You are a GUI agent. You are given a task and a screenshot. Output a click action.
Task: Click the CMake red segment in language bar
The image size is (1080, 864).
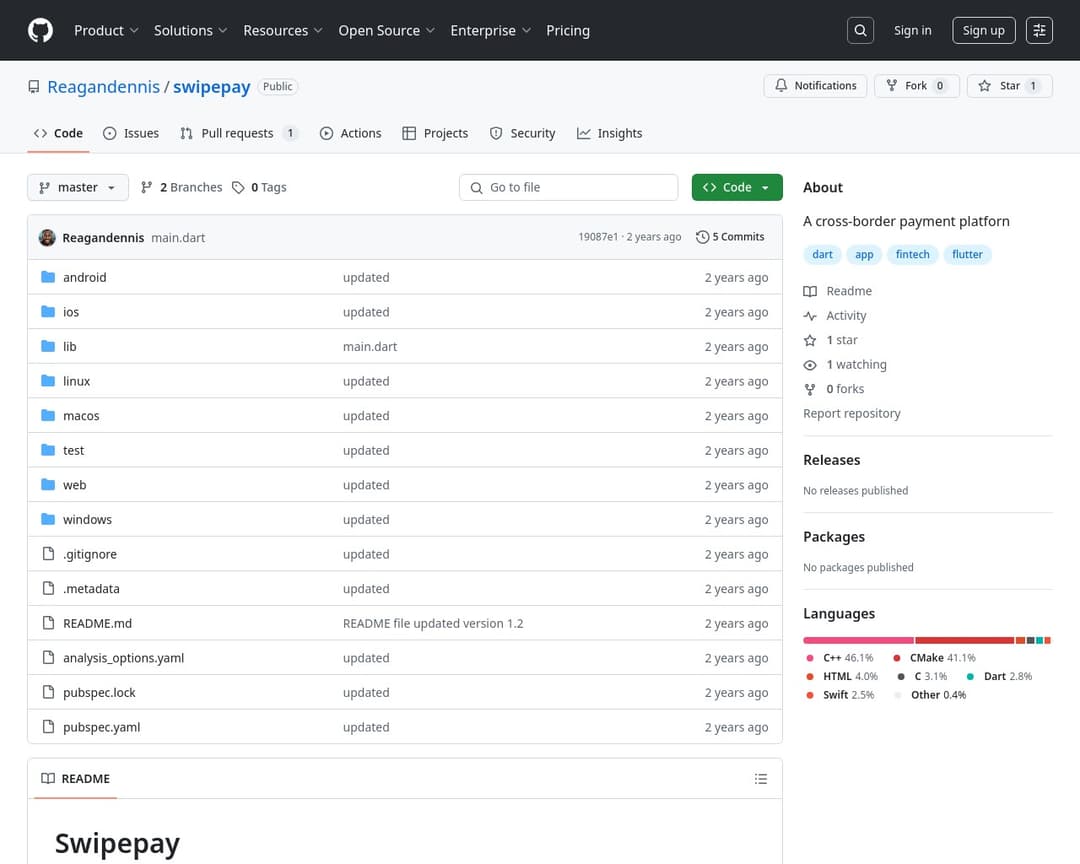(x=965, y=641)
